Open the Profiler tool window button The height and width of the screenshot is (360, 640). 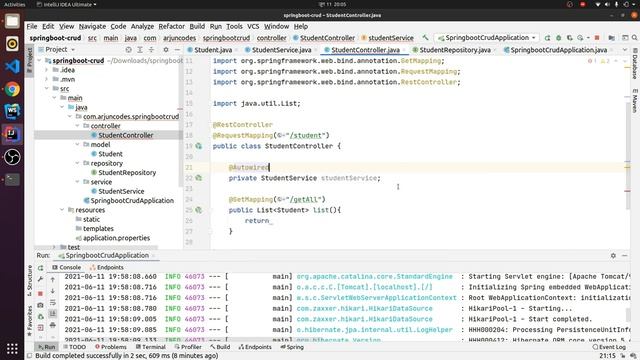click(188, 347)
